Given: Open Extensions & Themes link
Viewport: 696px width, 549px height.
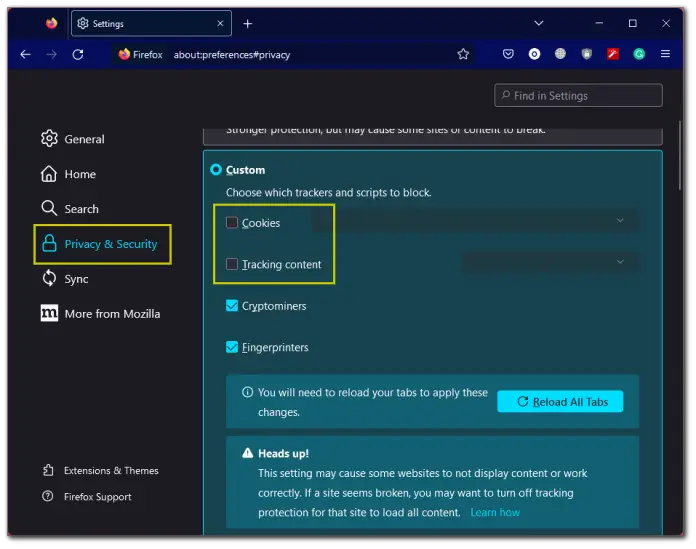Looking at the screenshot, I should [x=101, y=470].
